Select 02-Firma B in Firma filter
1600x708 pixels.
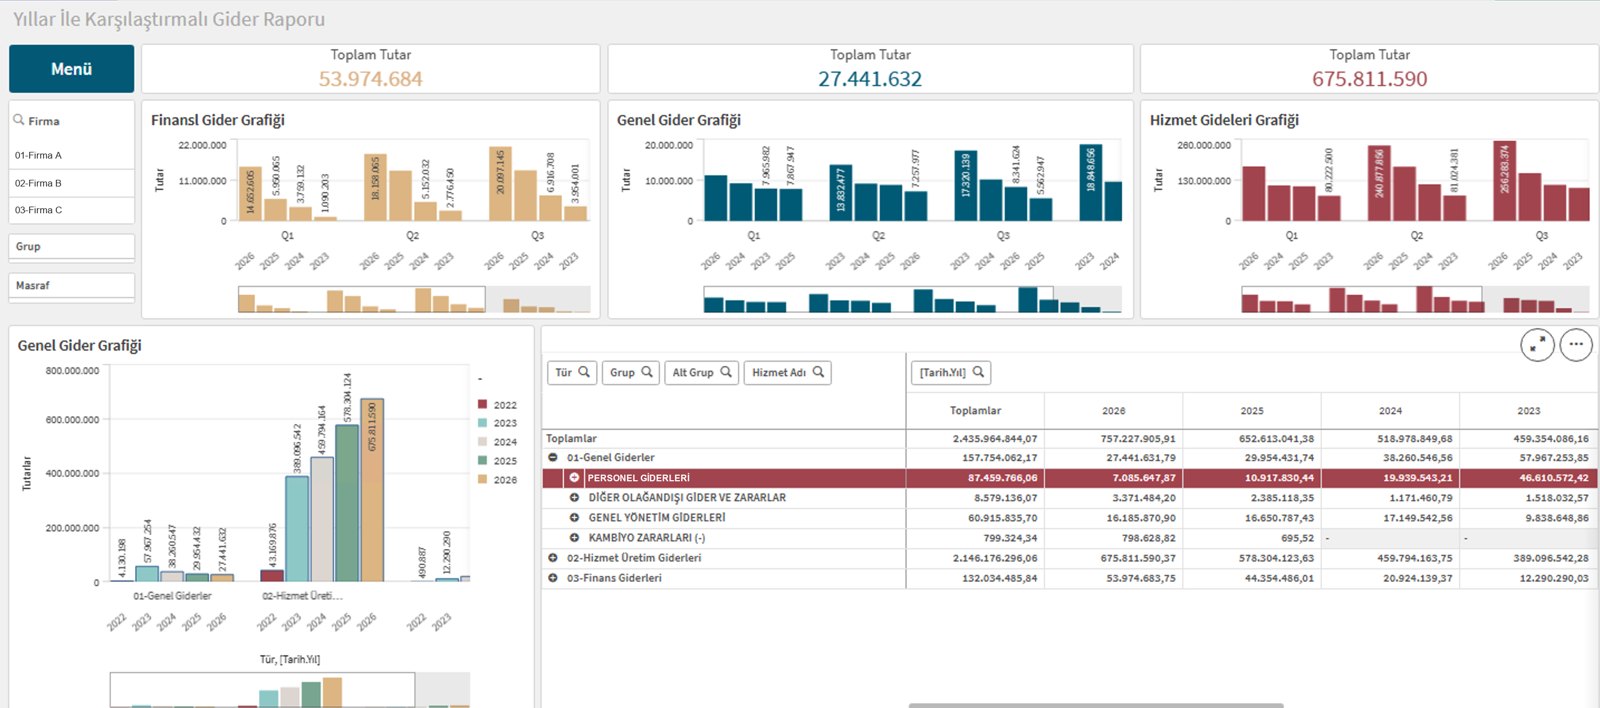point(72,183)
